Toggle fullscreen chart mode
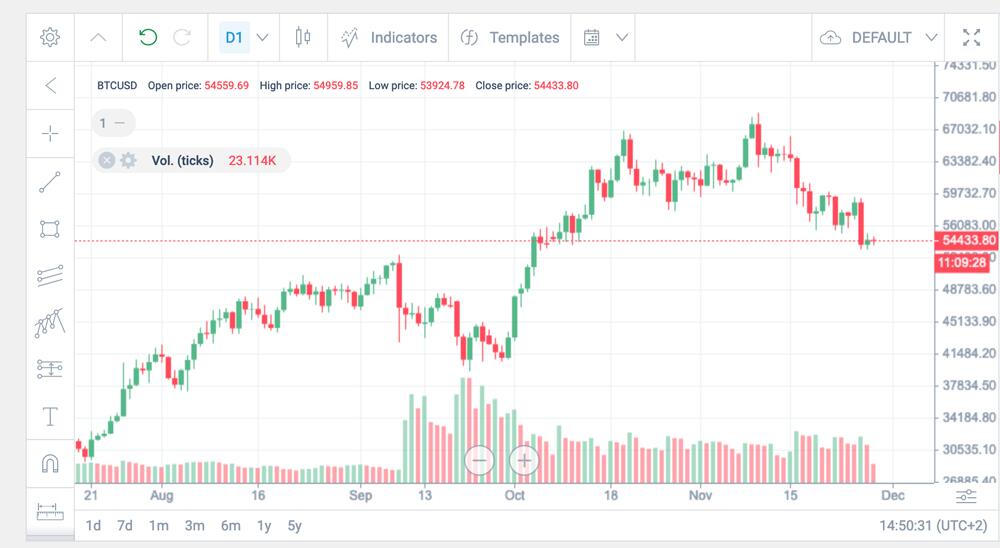The width and height of the screenshot is (1000, 548). tap(971, 38)
